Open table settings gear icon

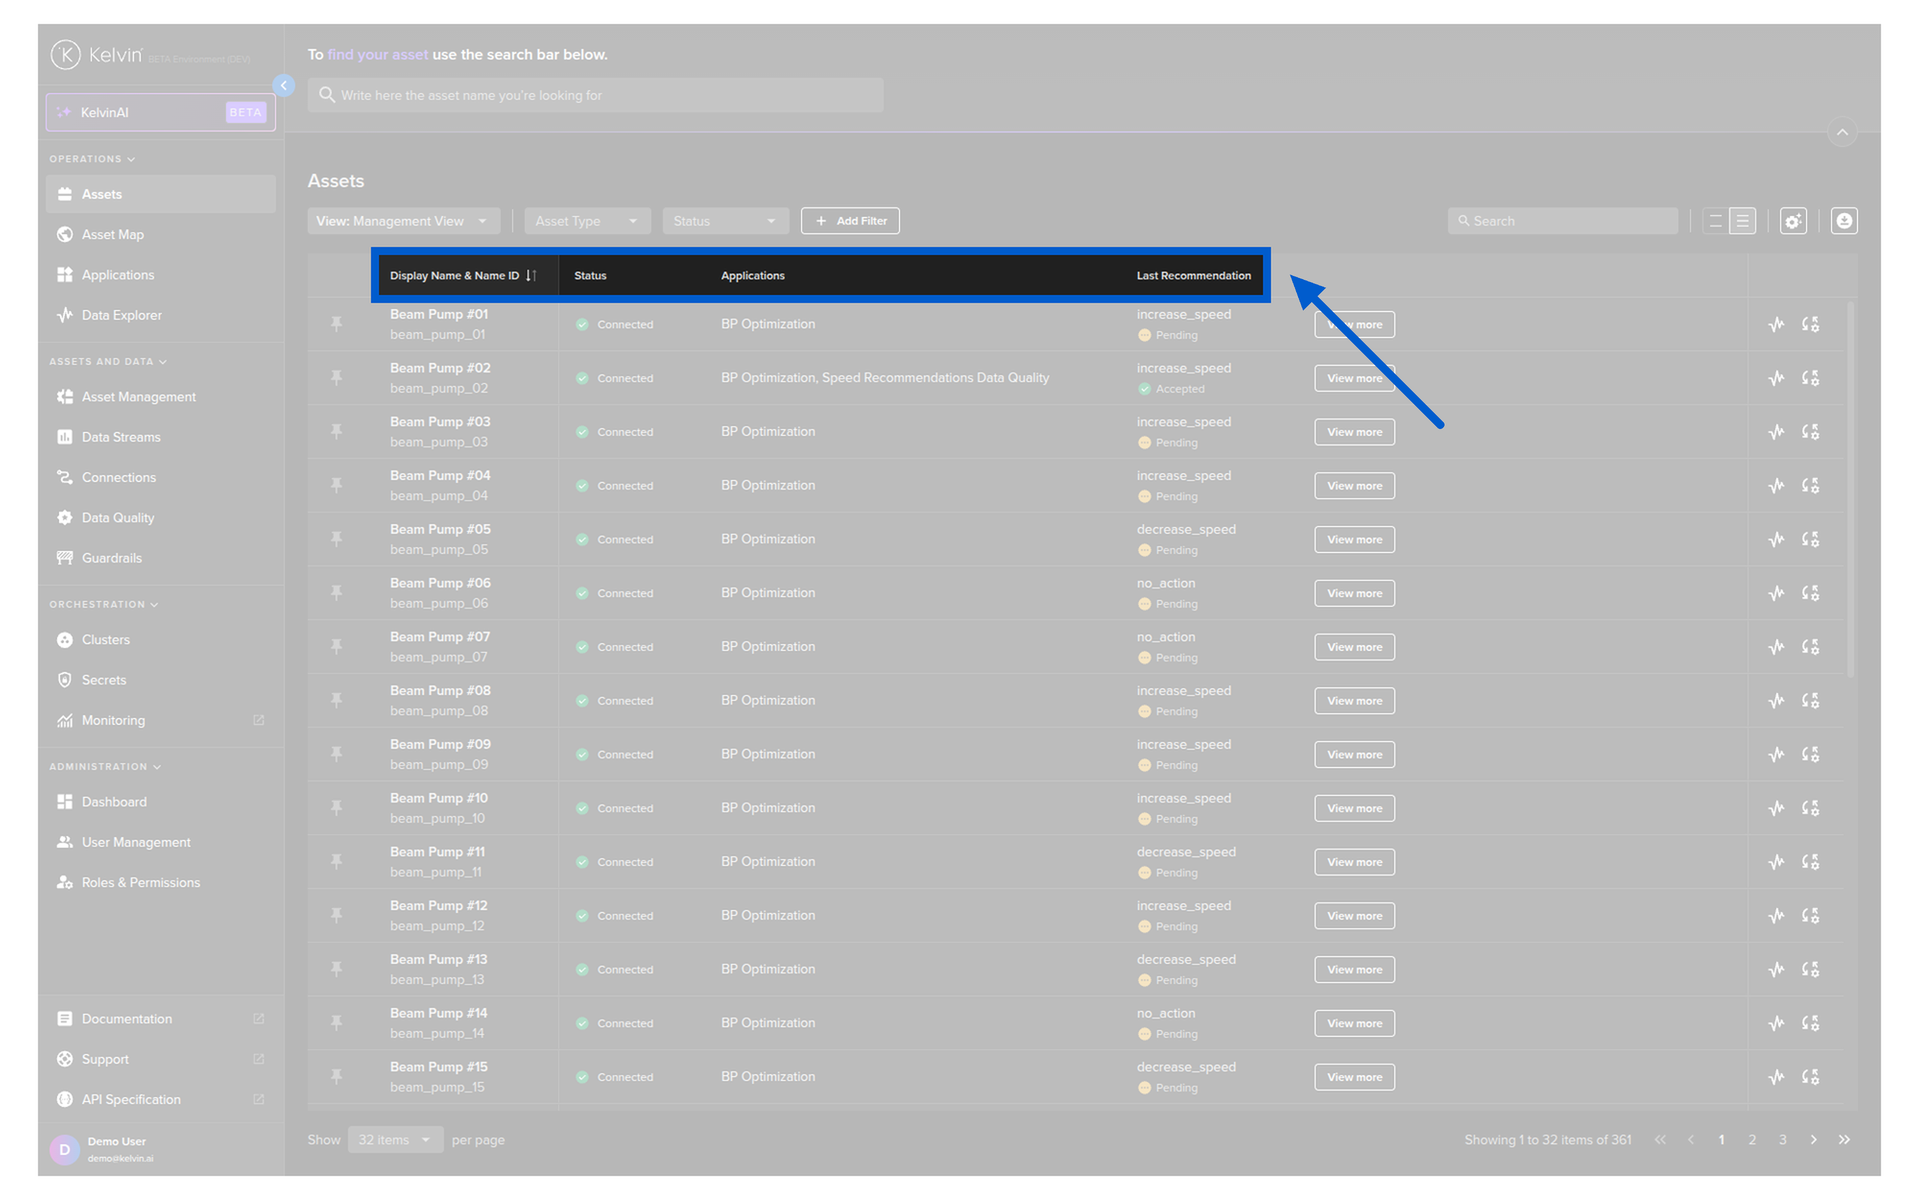(1793, 221)
